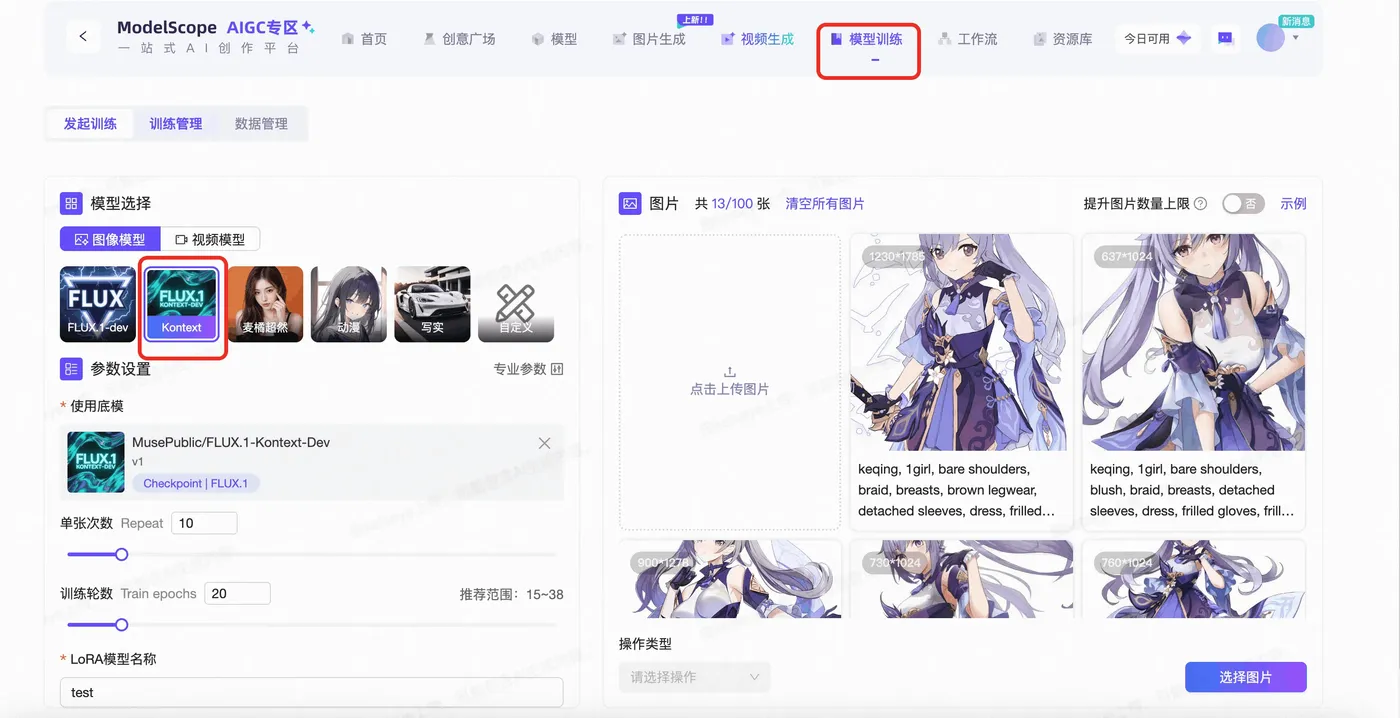1400x718 pixels.
Task: Select 视频模型 option
Action: coord(210,239)
